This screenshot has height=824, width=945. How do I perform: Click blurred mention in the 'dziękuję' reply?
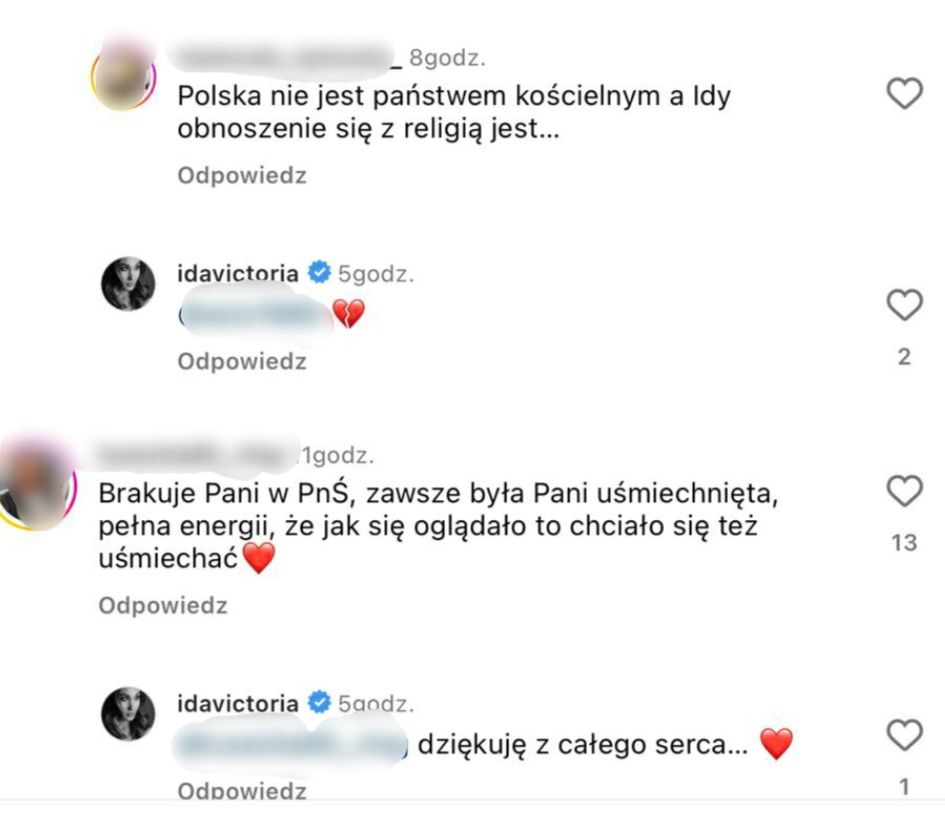pos(290,746)
